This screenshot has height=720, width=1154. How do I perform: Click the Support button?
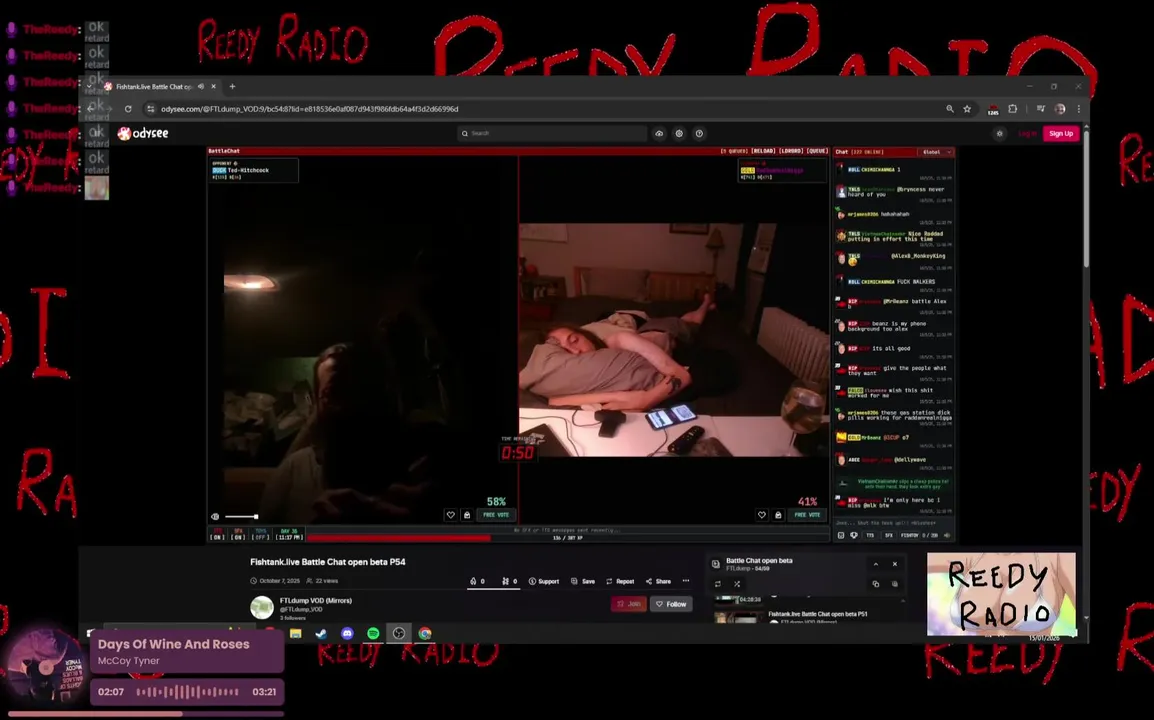click(544, 581)
